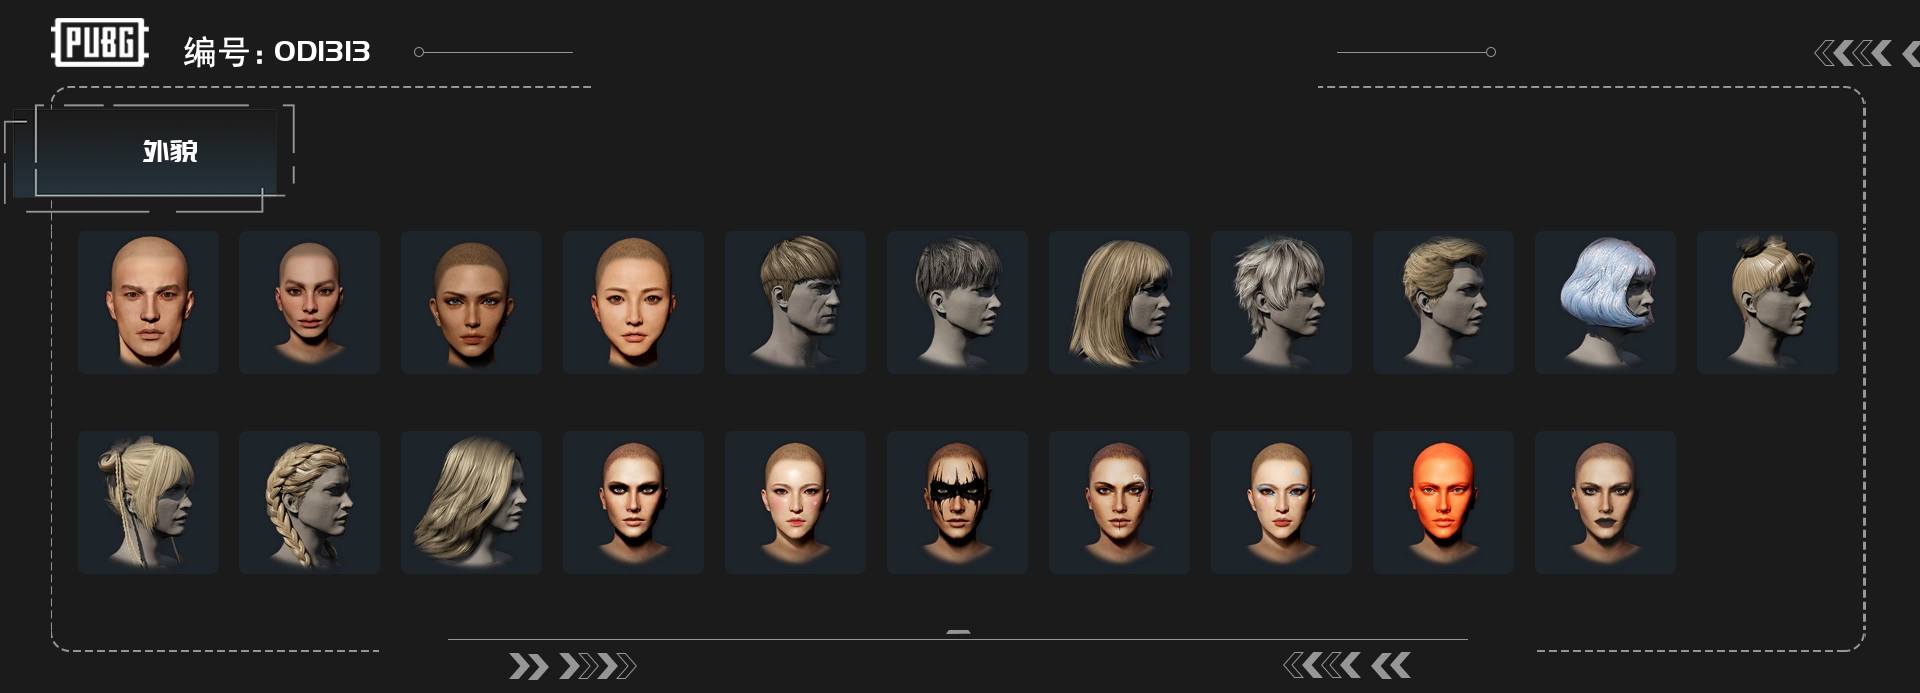Click the 编号: OD1313 label text
1920x693 pixels.
point(277,51)
